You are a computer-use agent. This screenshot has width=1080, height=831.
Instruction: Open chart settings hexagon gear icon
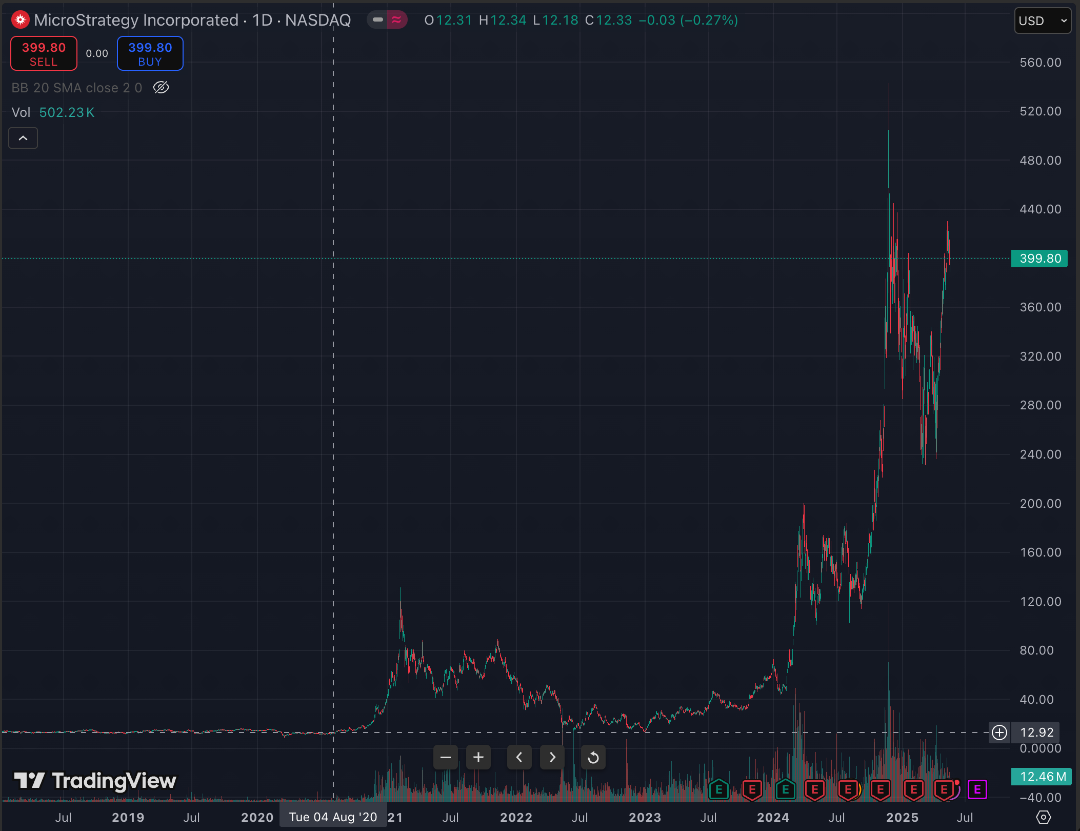tap(1043, 817)
